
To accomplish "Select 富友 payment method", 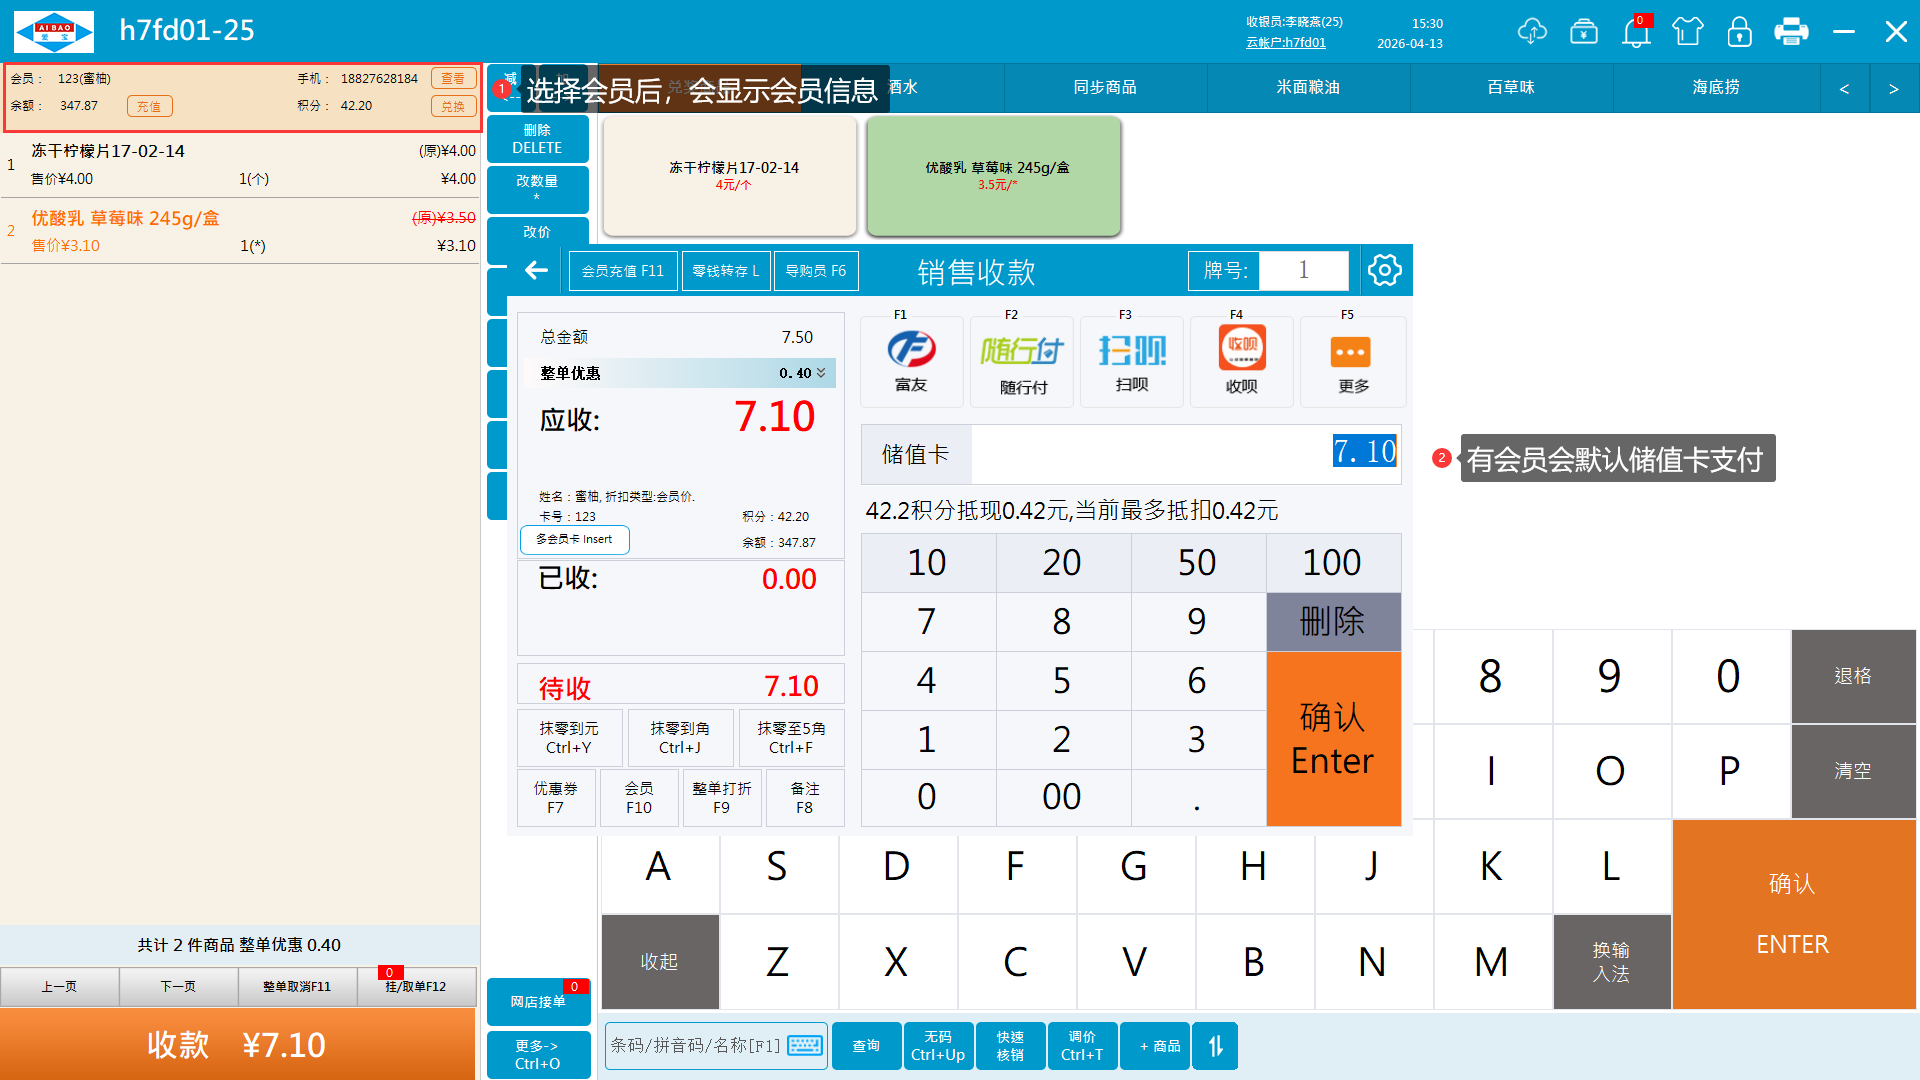I will (911, 361).
